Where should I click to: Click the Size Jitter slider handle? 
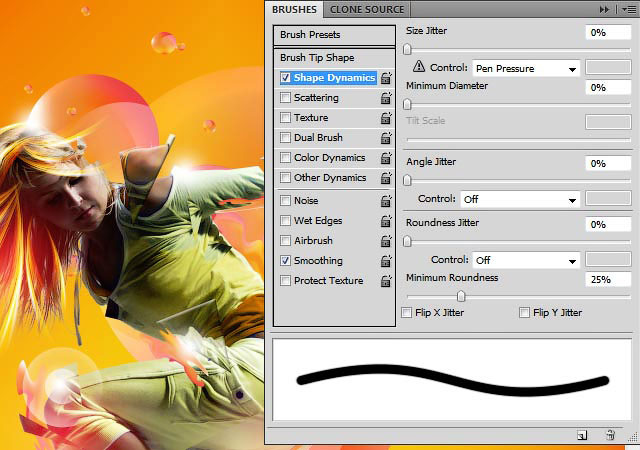[x=407, y=49]
